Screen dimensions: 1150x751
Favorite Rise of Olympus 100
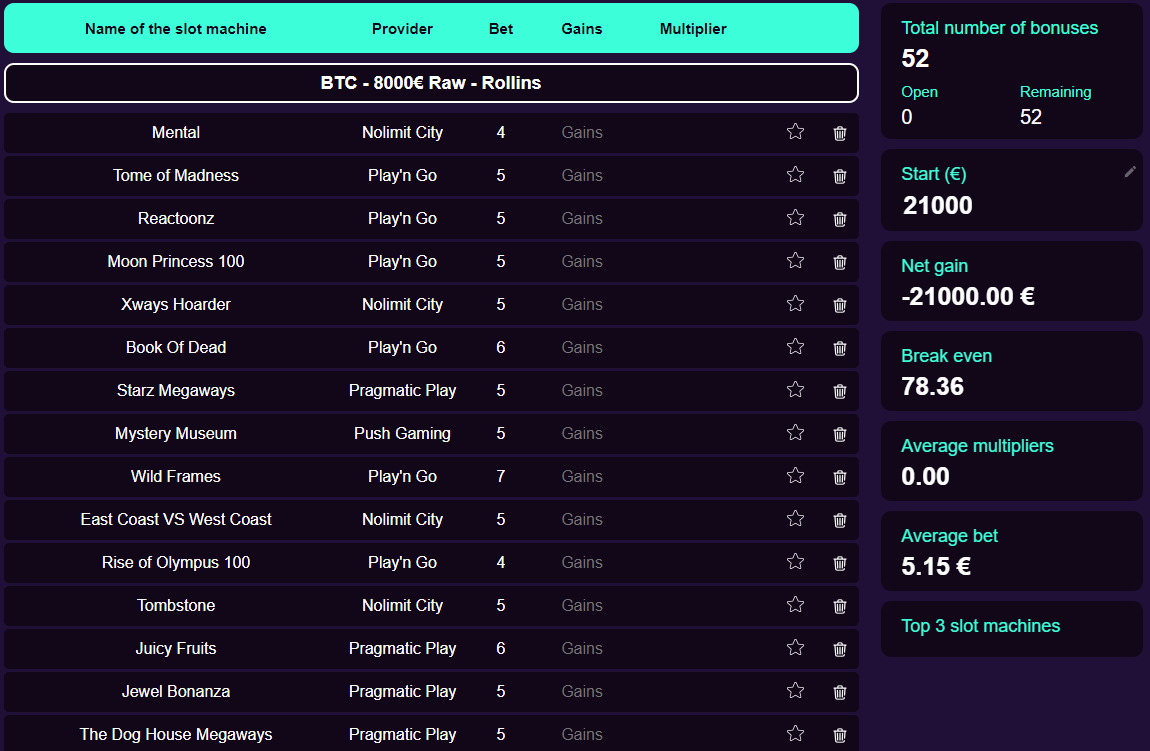[x=796, y=562]
